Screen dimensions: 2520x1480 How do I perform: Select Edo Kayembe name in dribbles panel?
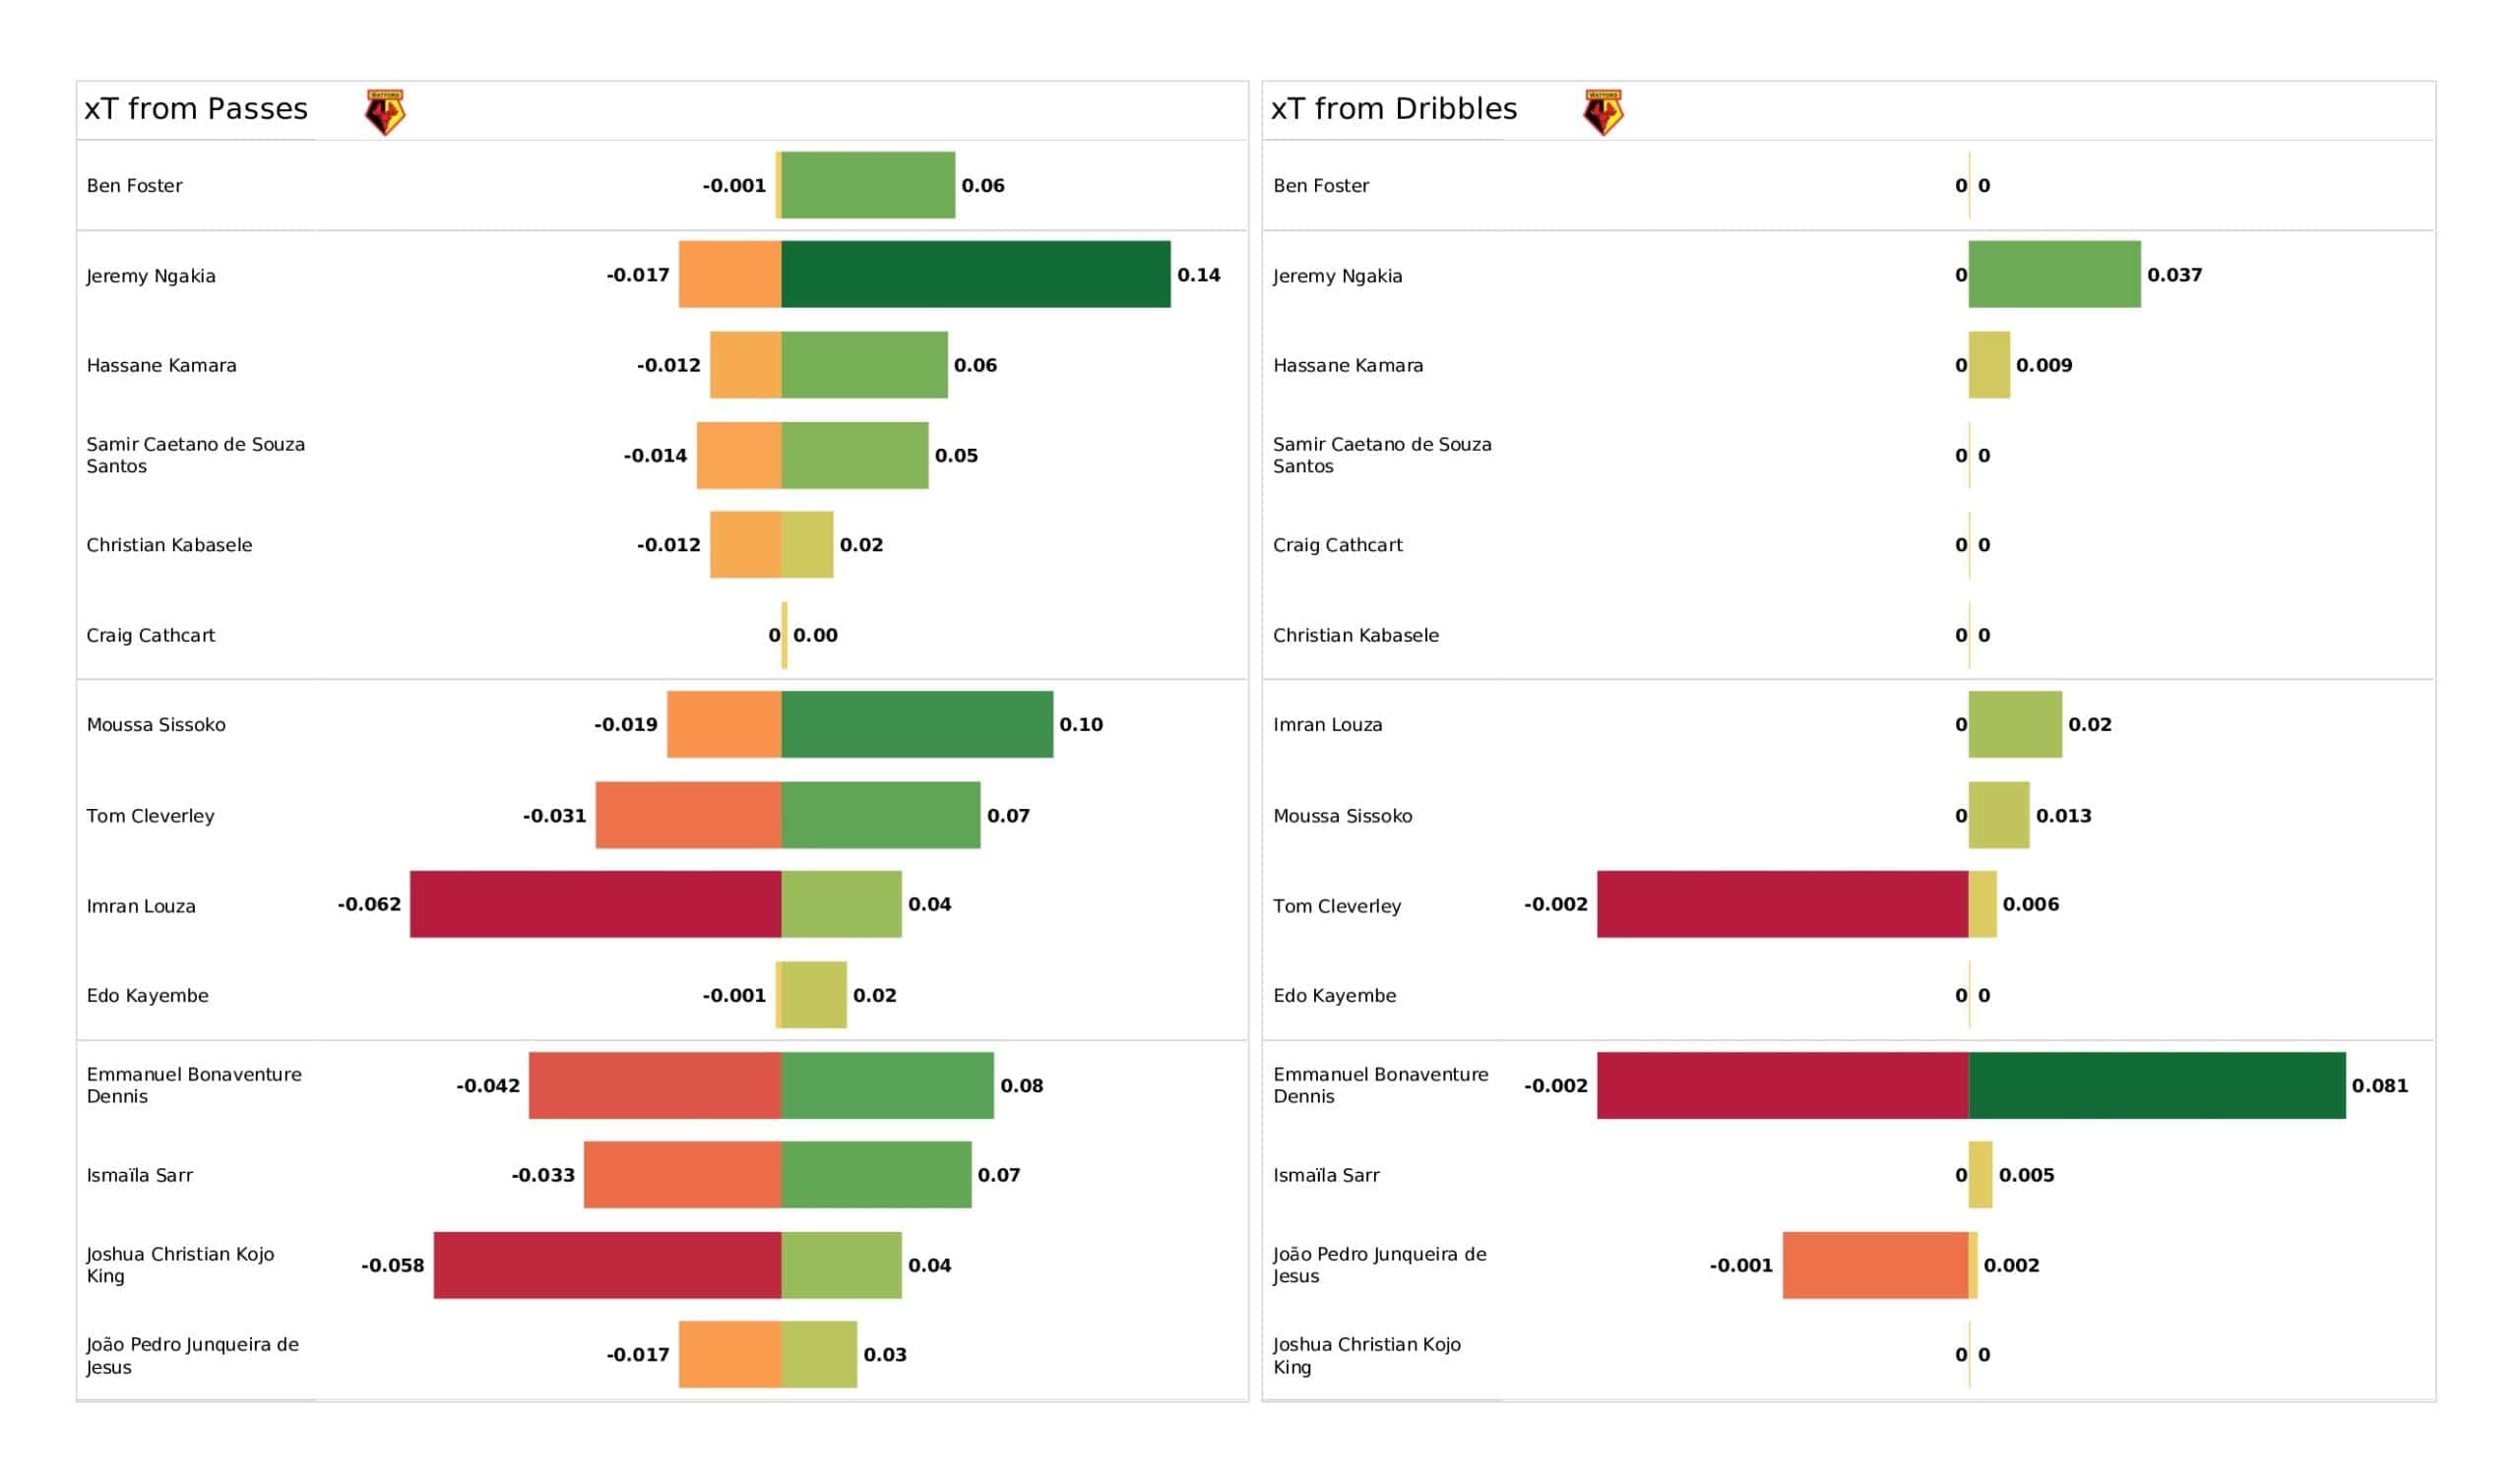(x=1334, y=996)
